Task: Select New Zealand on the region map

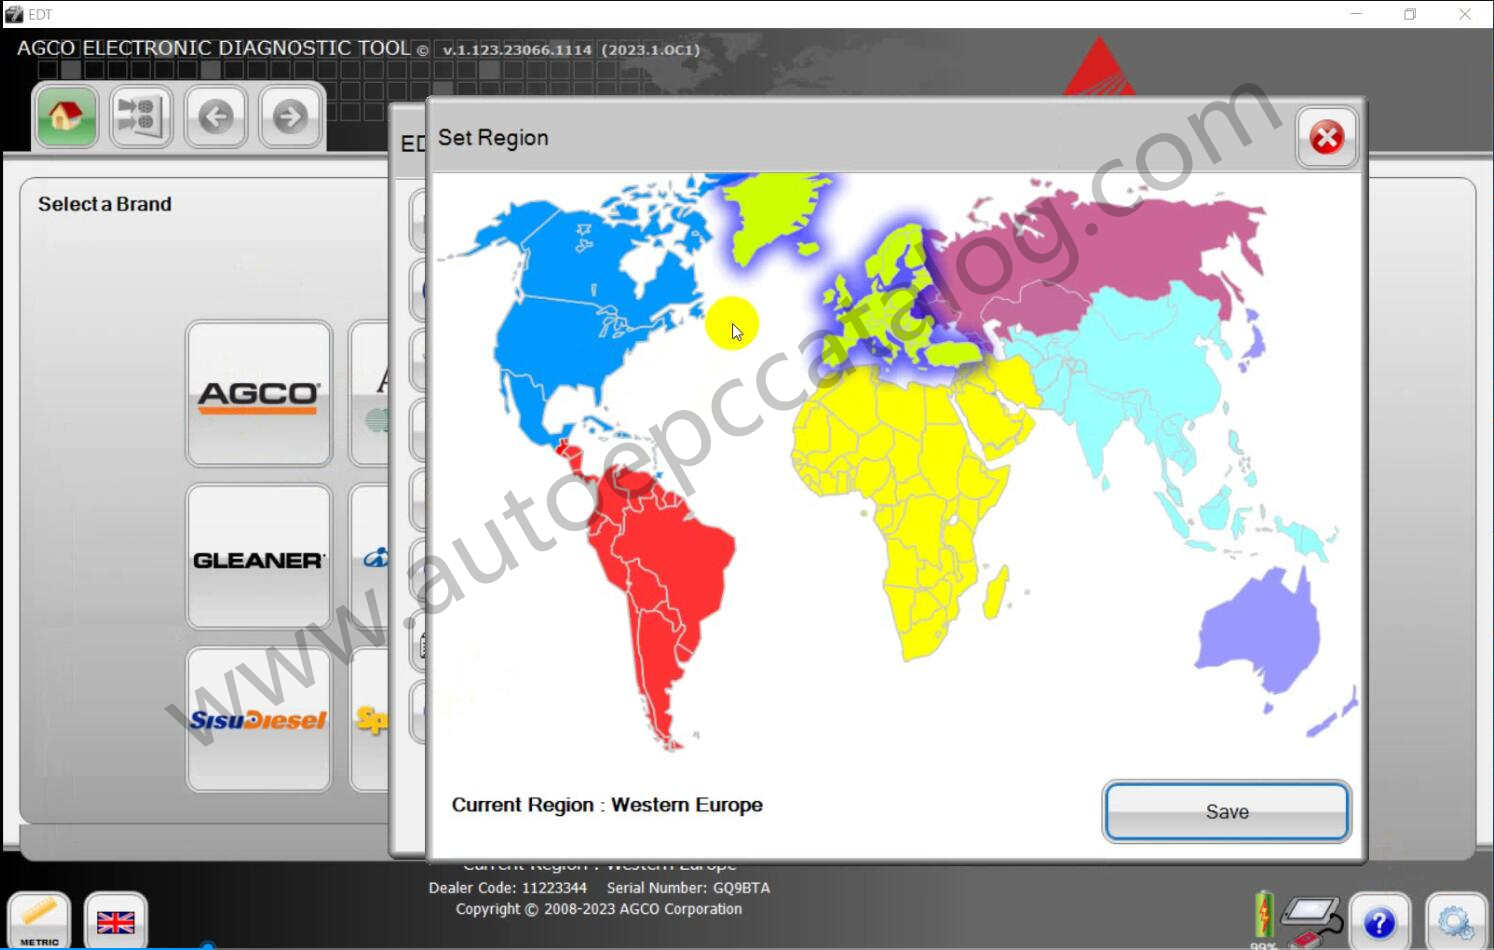Action: point(1332,714)
